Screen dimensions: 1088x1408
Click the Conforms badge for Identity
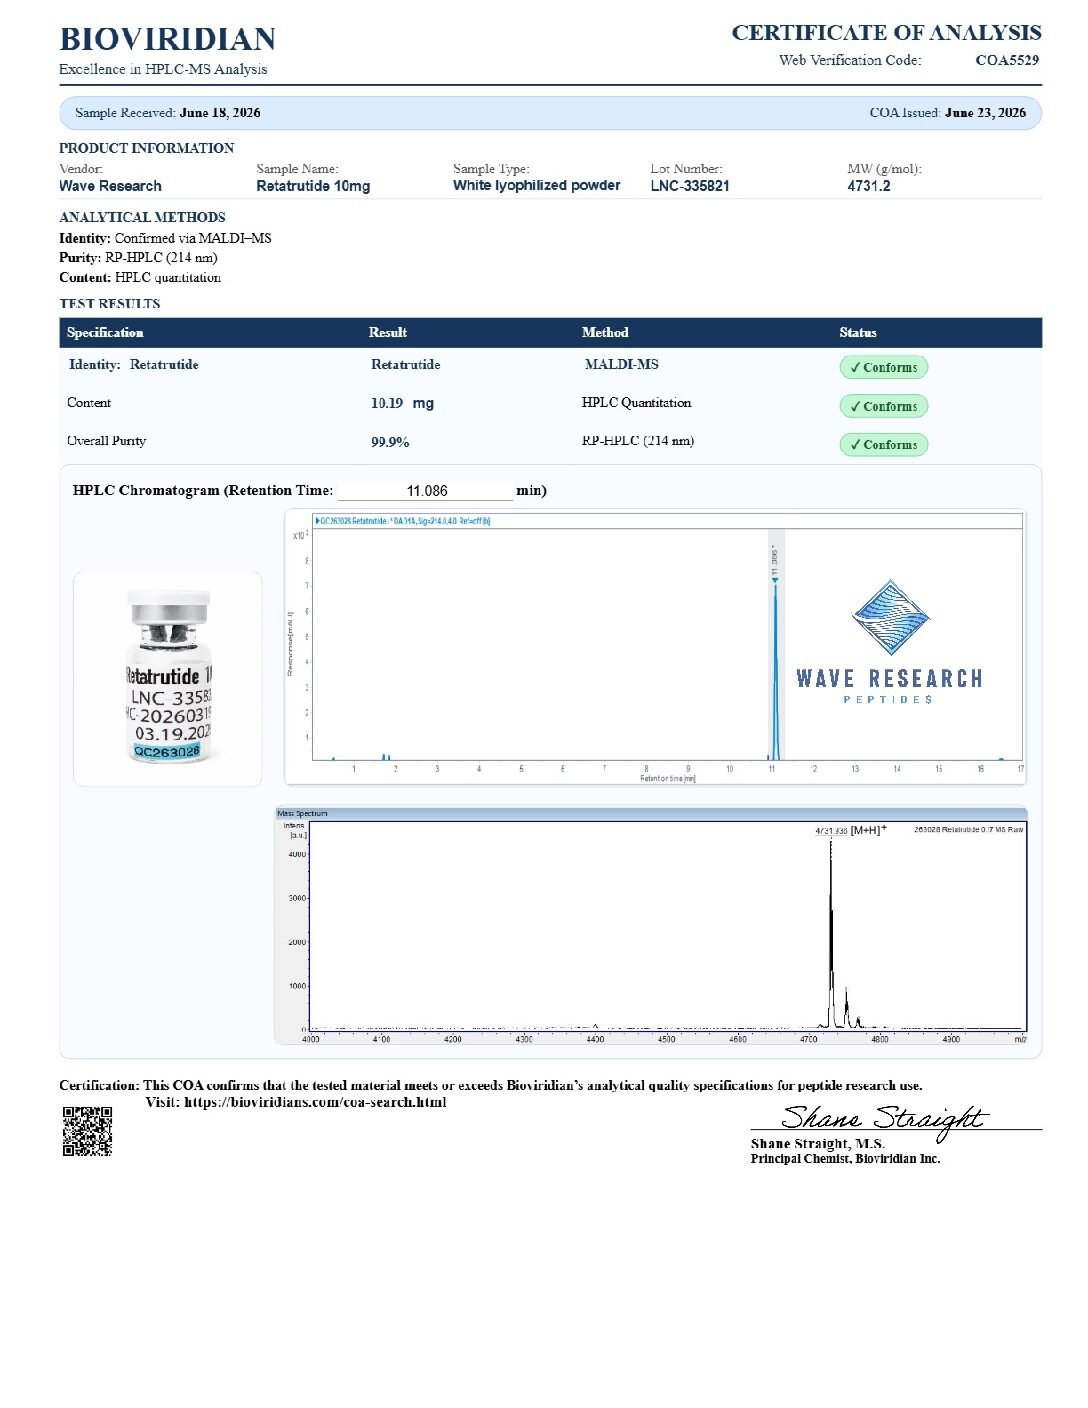coord(884,367)
